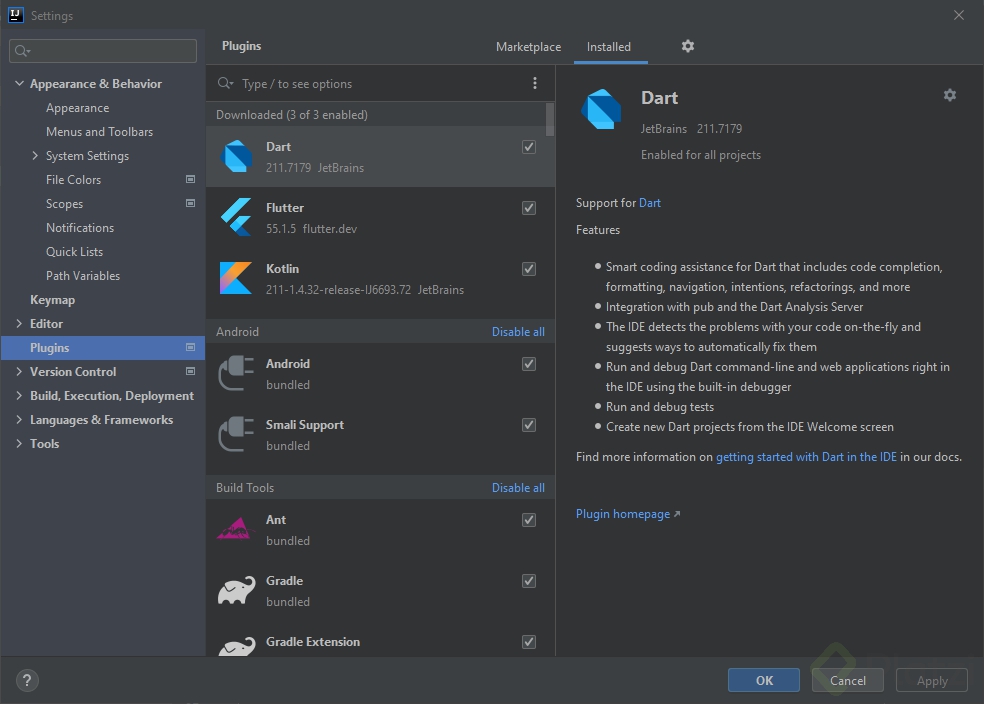Click the large Dart logo in details pane

(x=601, y=109)
